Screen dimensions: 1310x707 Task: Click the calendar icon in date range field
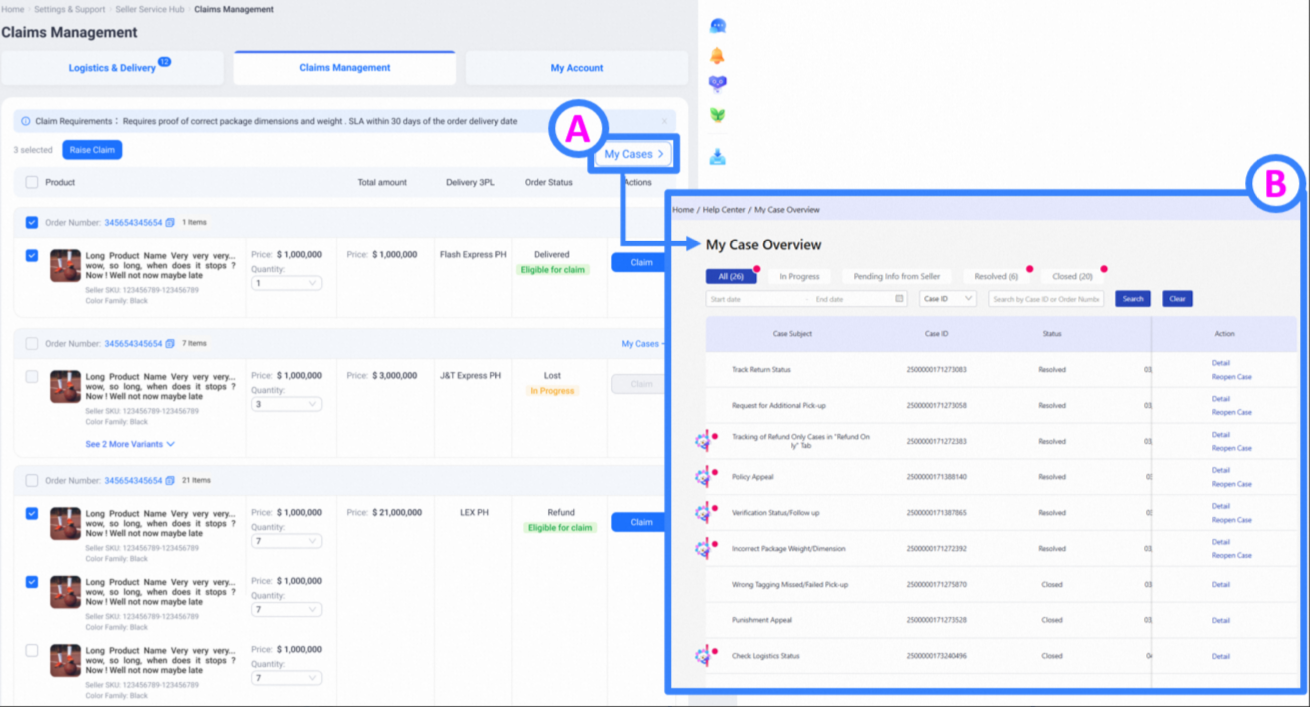[899, 299]
